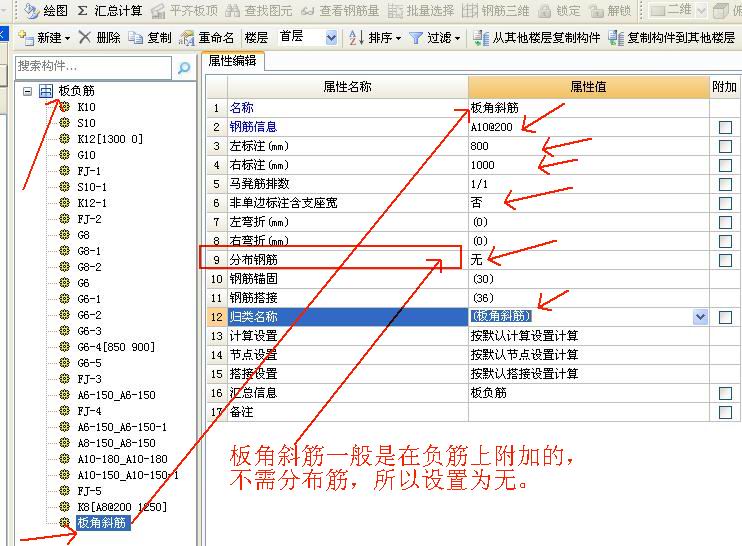Screen dimensions: 742x546
Task: Toggle 附加 checkbox for 左标注
Action: pyautogui.click(x=725, y=146)
